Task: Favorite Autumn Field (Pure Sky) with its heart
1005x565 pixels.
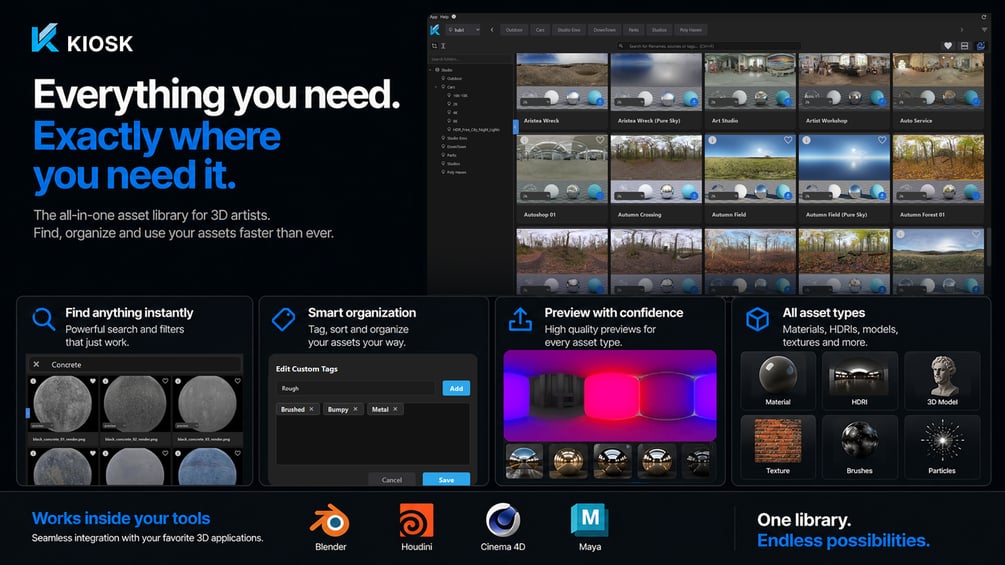Action: click(882, 140)
